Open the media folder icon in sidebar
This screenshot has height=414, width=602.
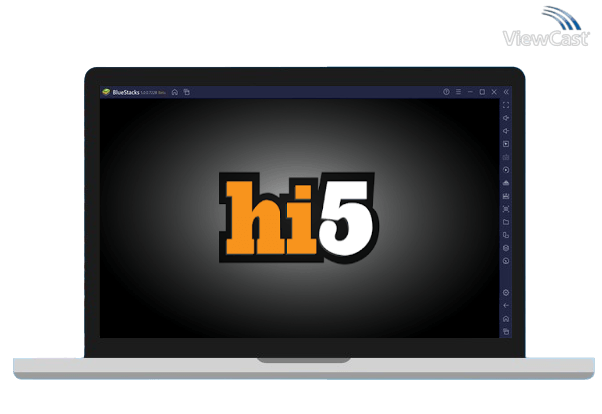click(x=506, y=222)
